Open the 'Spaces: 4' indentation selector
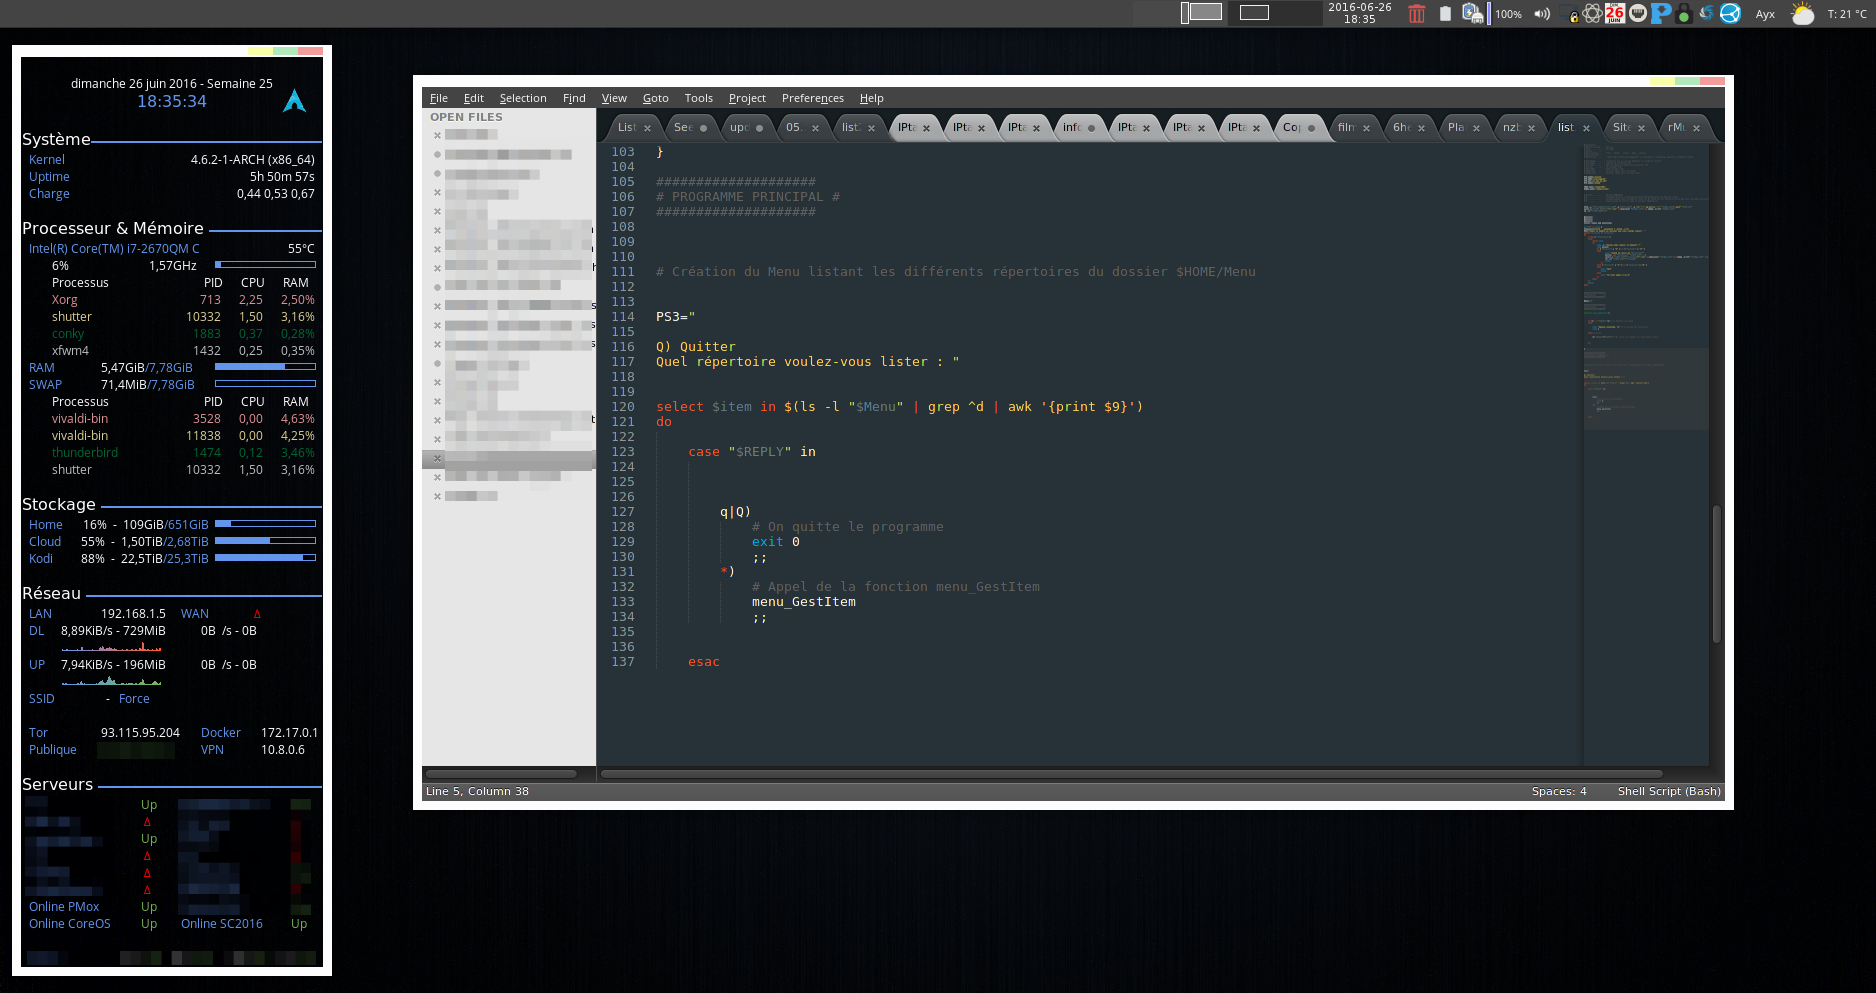The image size is (1876, 993). pos(1559,791)
